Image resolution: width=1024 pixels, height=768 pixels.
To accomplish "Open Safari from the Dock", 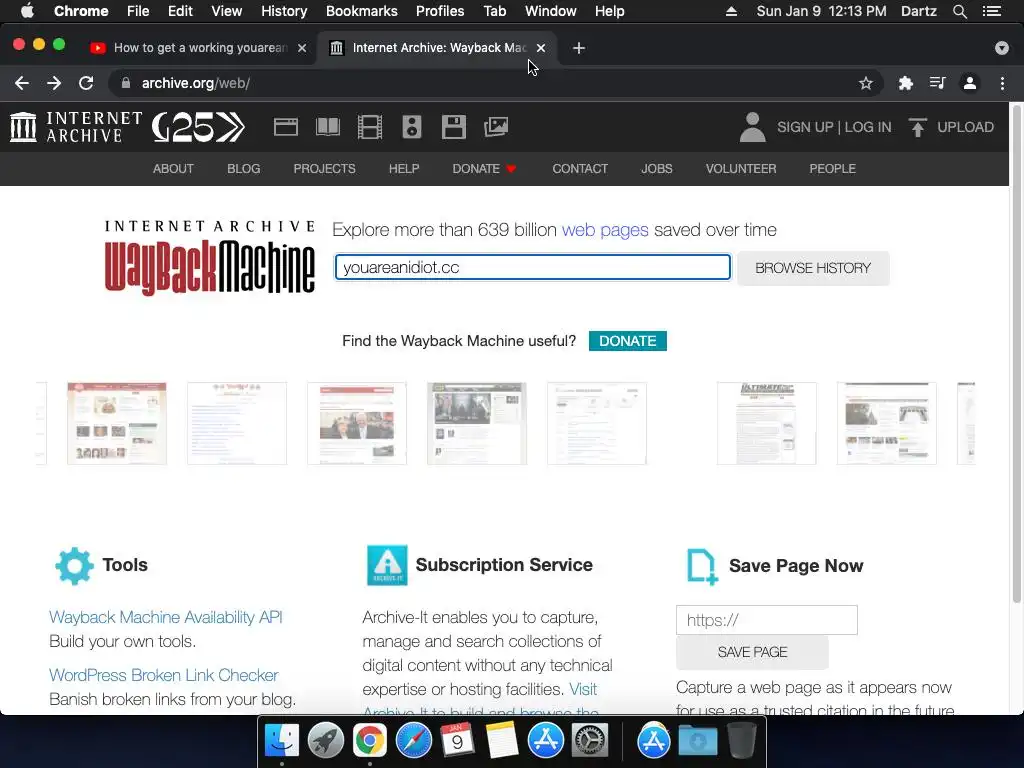I will 413,741.
